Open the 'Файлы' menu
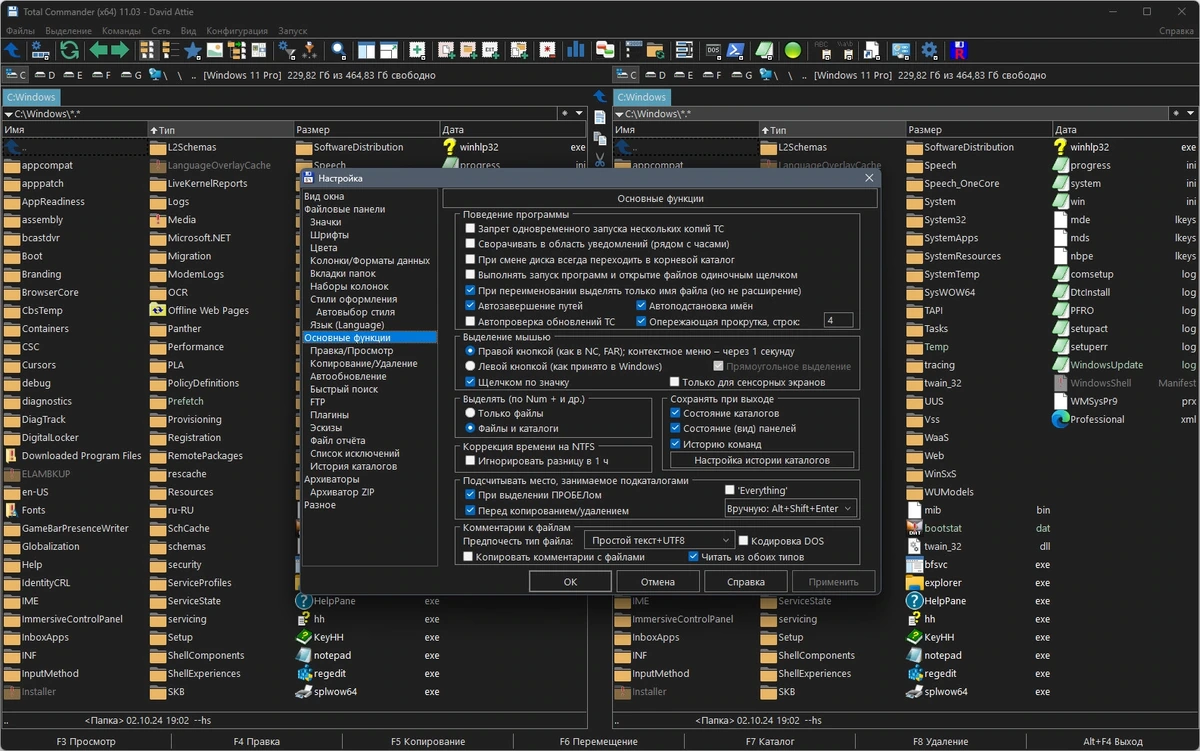 [x=20, y=31]
